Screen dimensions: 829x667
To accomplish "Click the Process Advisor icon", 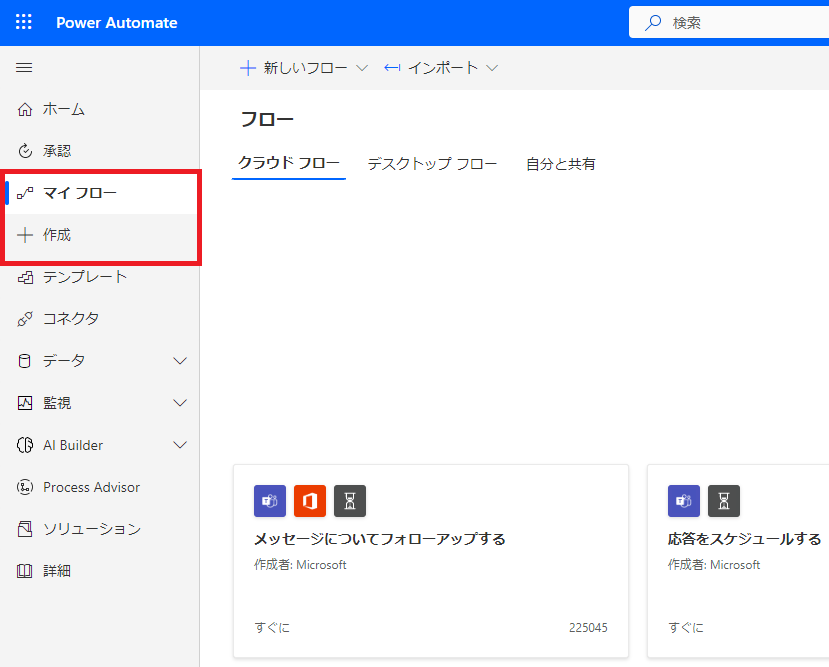I will tap(25, 487).
